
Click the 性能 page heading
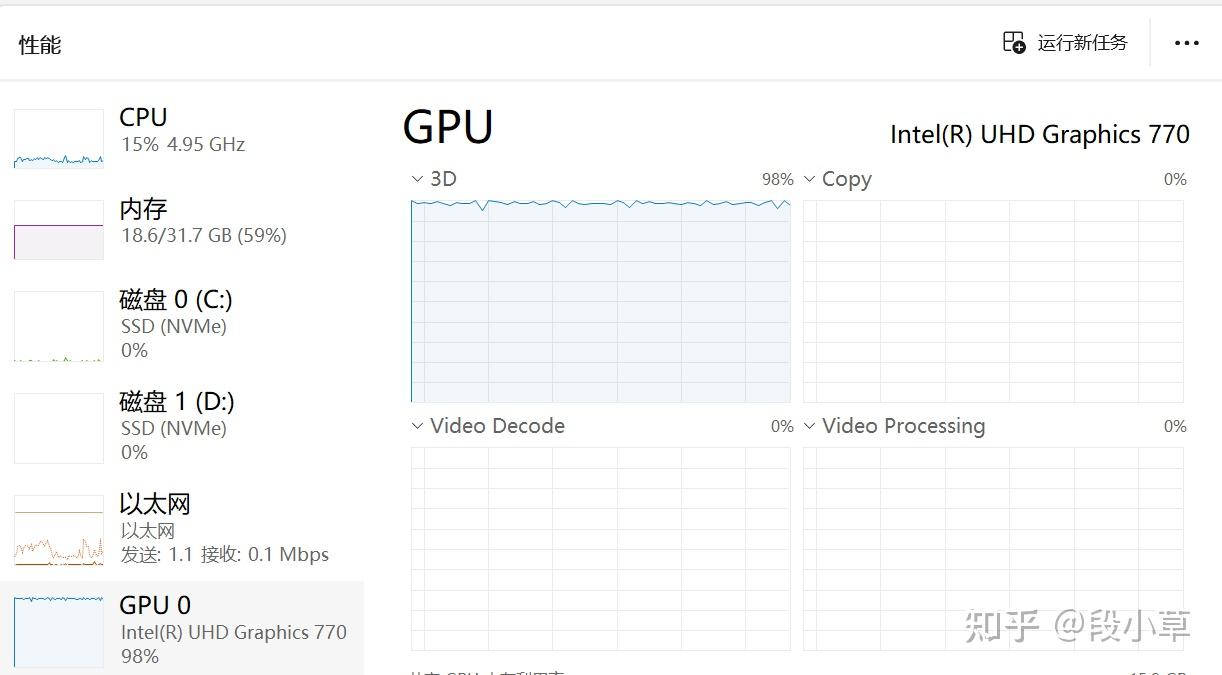tap(39, 44)
